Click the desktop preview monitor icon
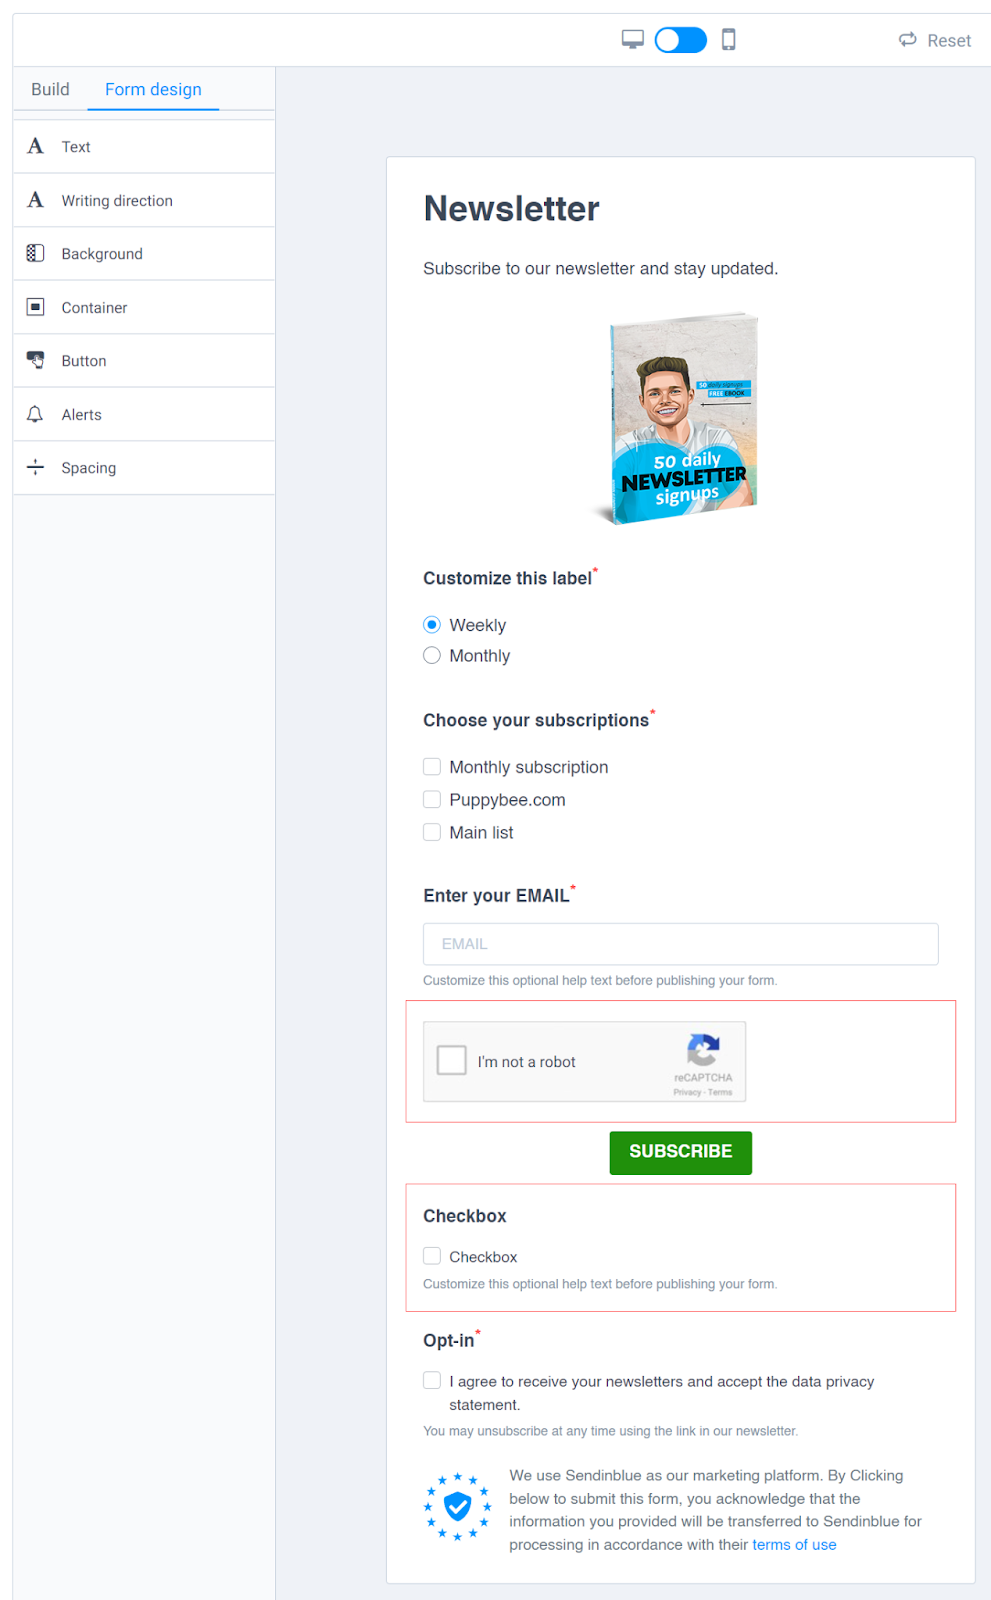Image resolution: width=991 pixels, height=1600 pixels. [x=632, y=40]
